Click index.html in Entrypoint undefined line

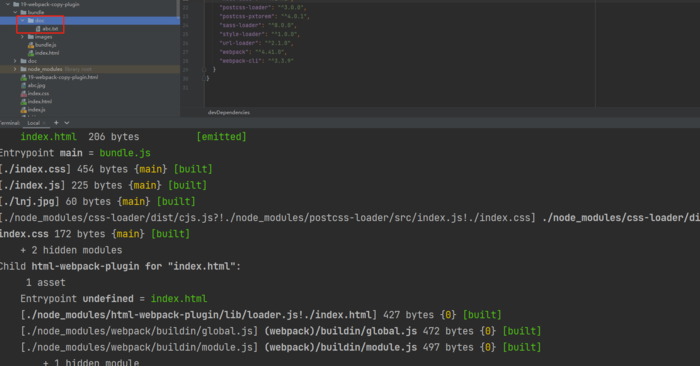pyautogui.click(x=179, y=299)
